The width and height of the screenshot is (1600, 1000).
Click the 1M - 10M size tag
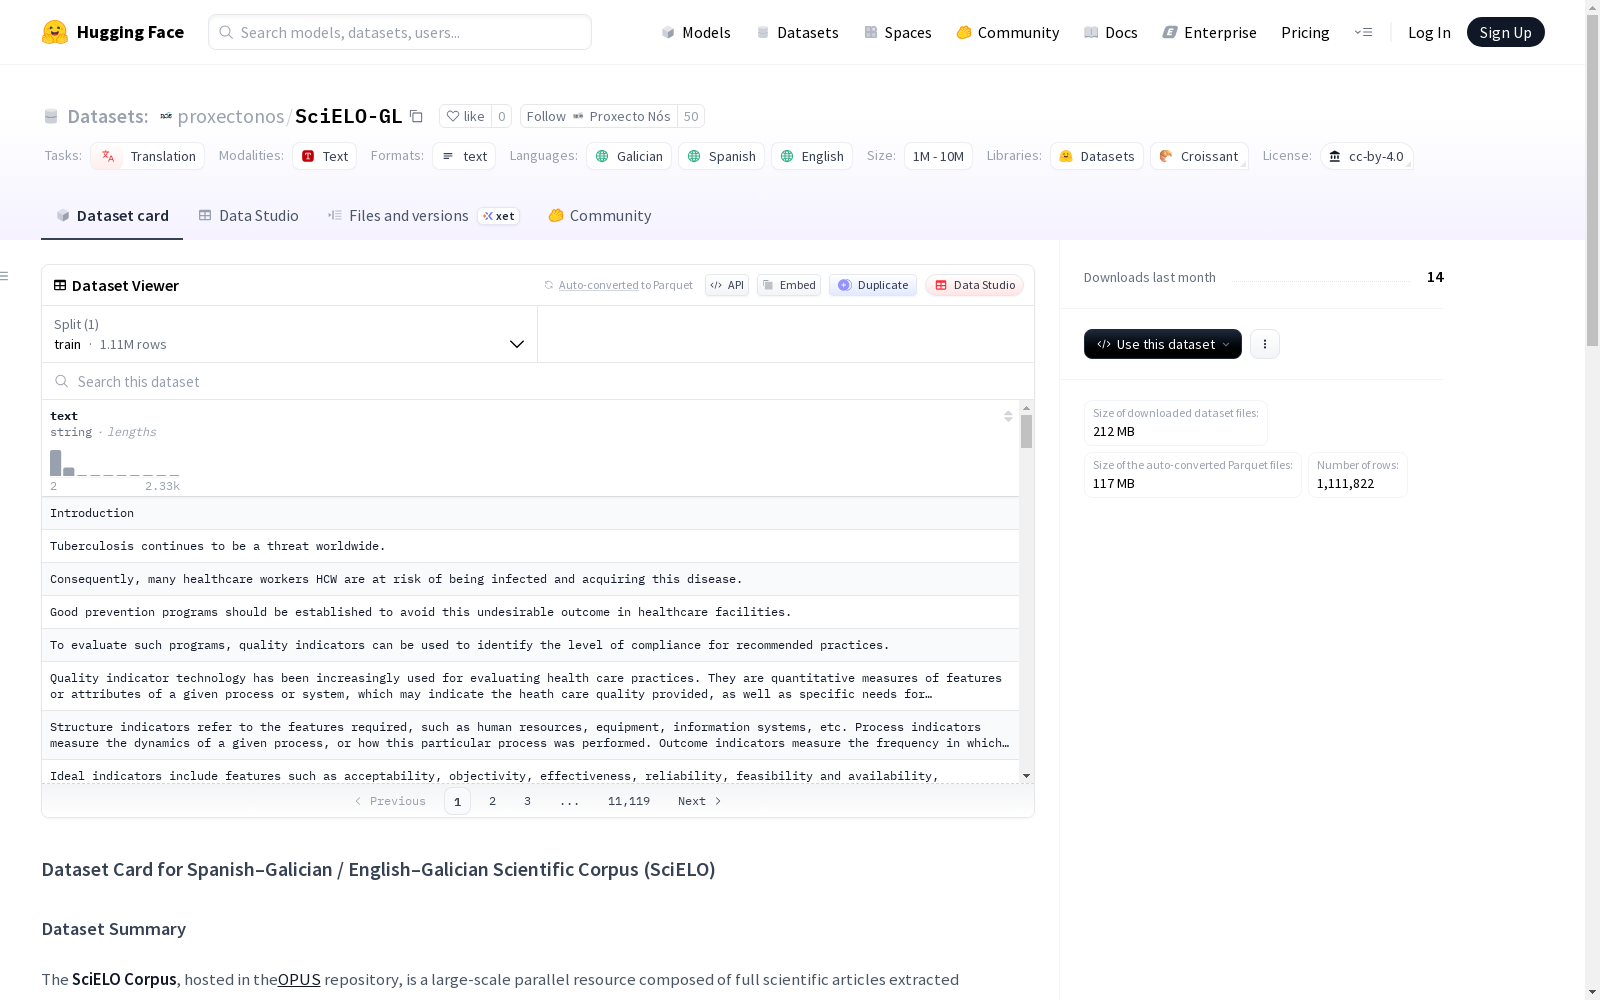[x=938, y=156]
